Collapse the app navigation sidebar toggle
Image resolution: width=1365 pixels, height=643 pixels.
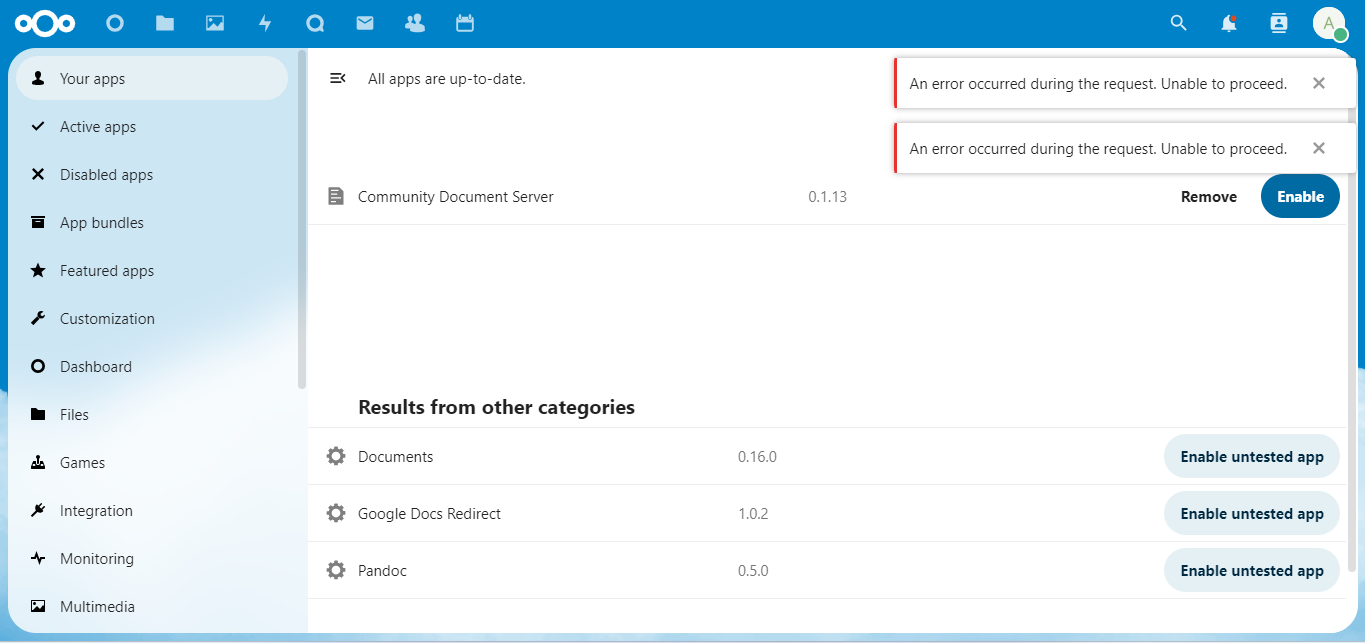click(338, 79)
